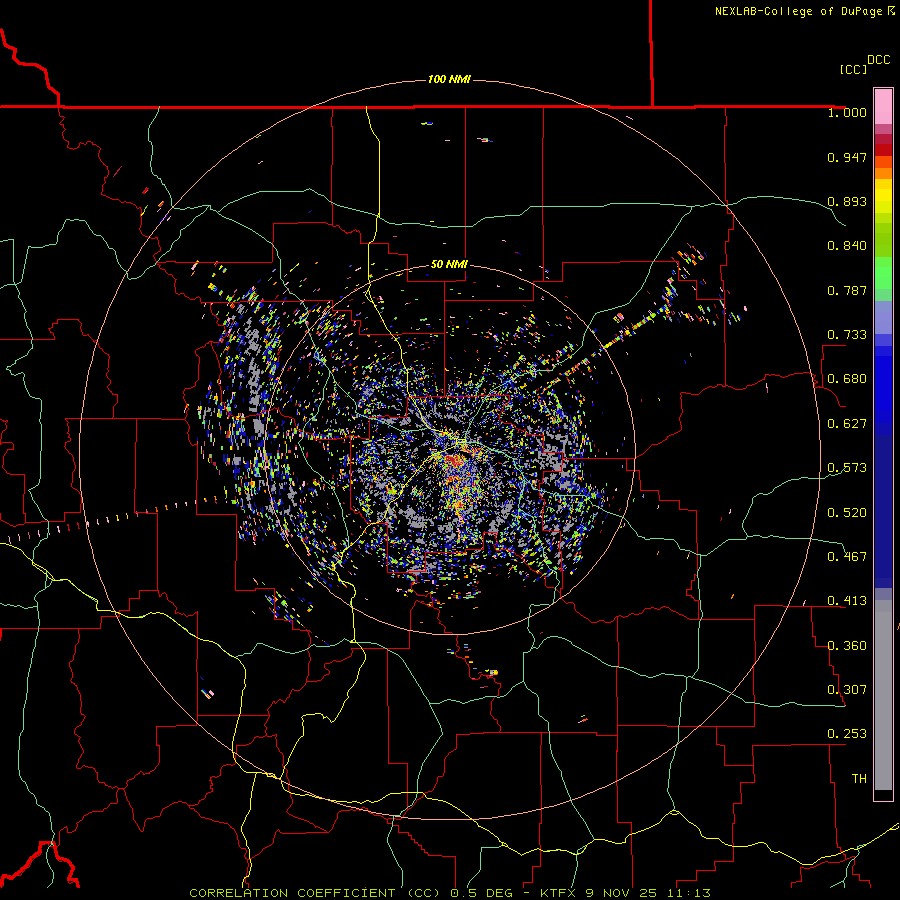Viewport: 900px width, 900px height.
Task: Click the 0.627 legend value
Action: pos(847,424)
